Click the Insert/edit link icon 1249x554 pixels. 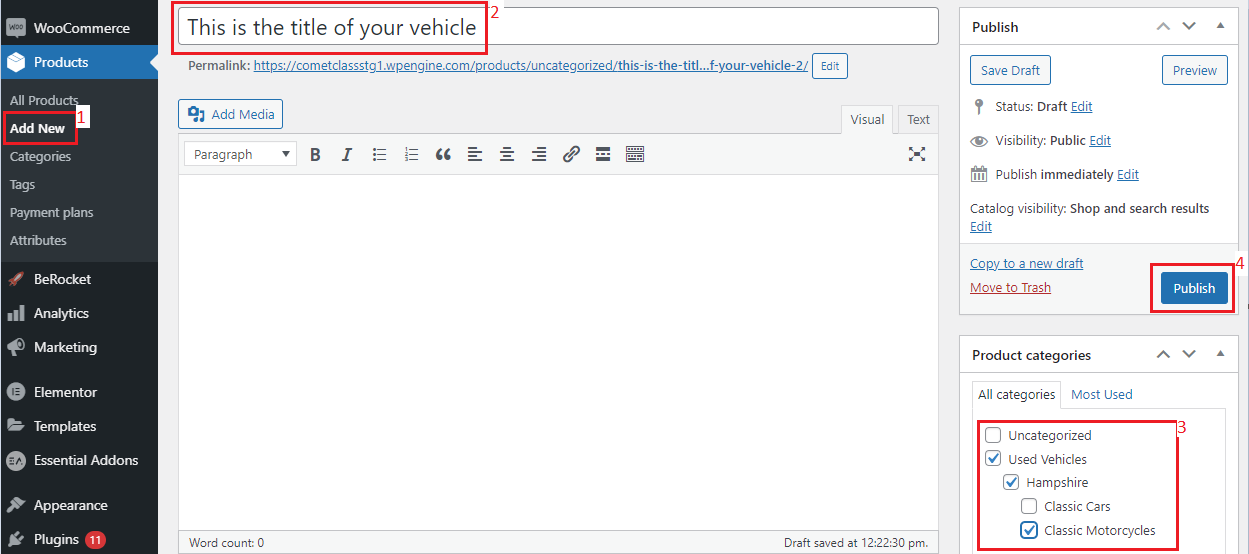571,155
